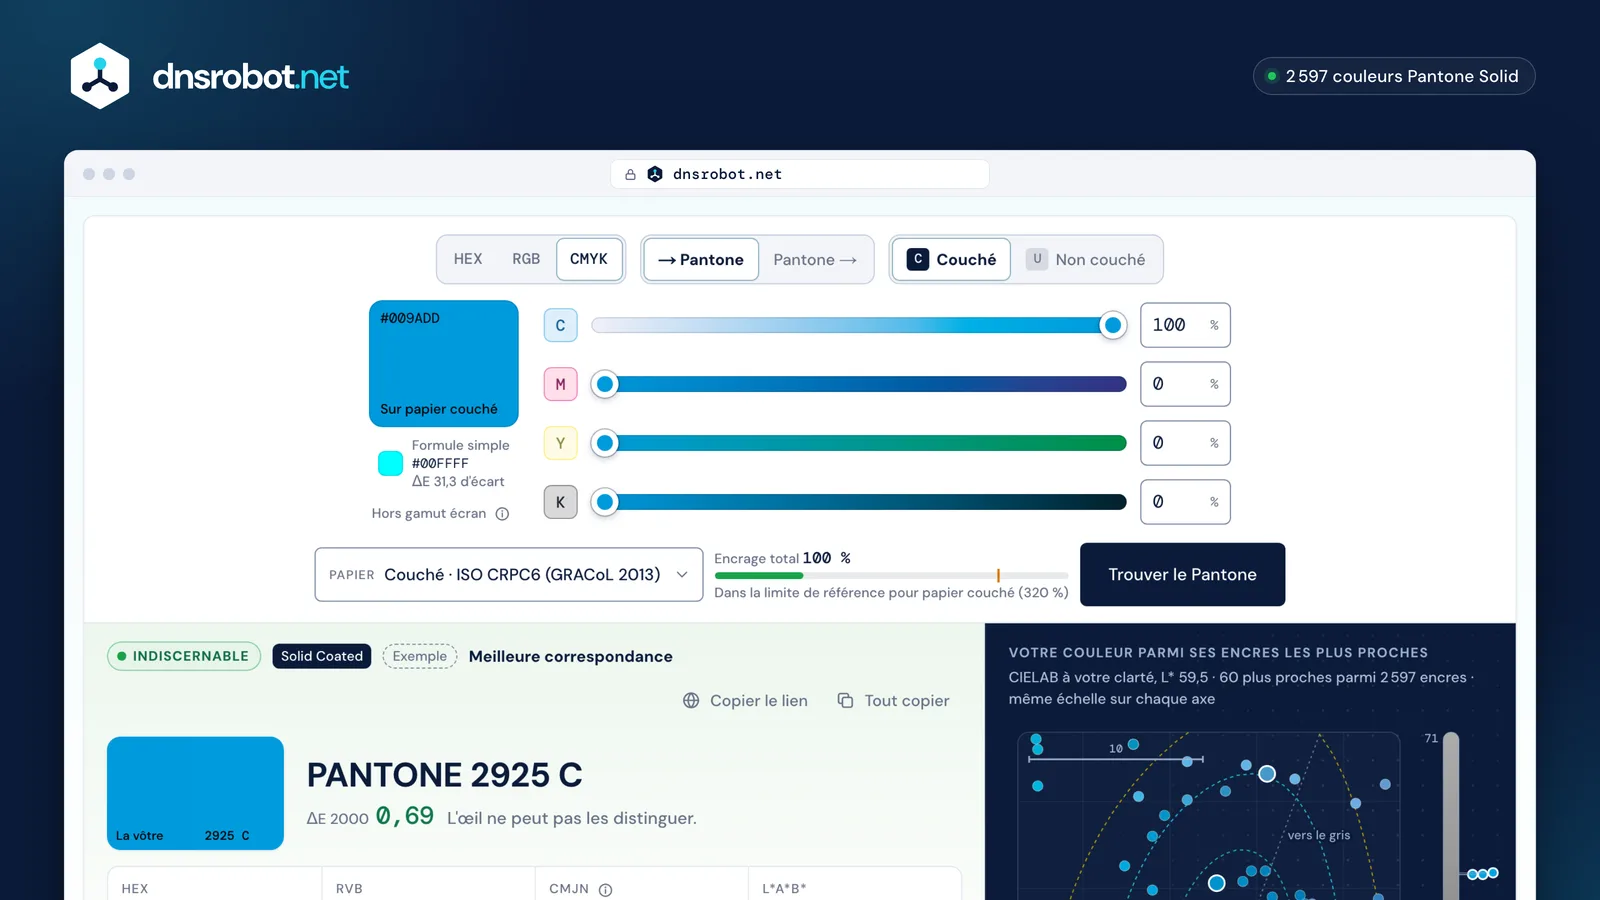The image size is (1600, 900).
Task: Click the #00FFFF simple formula swatch
Action: pos(390,463)
